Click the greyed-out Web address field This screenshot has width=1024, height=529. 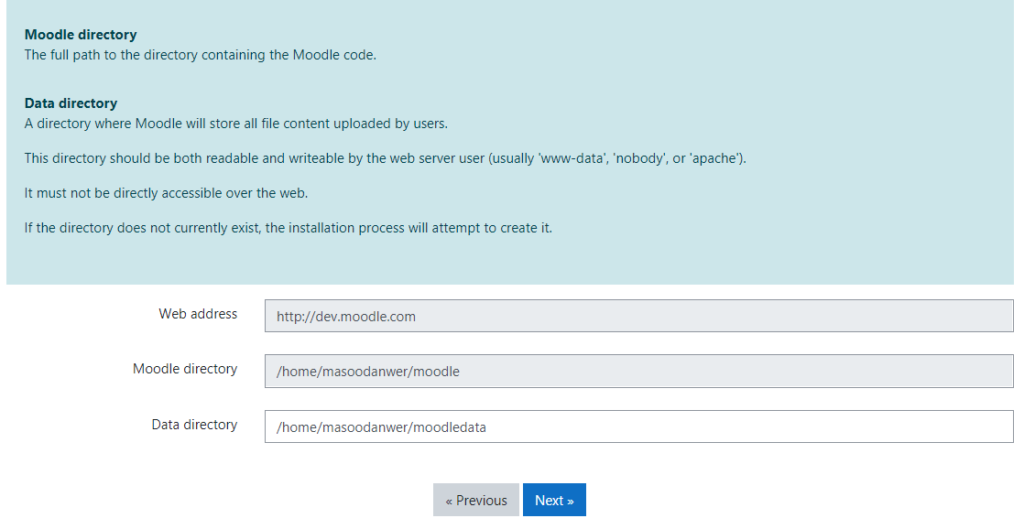click(x=639, y=316)
